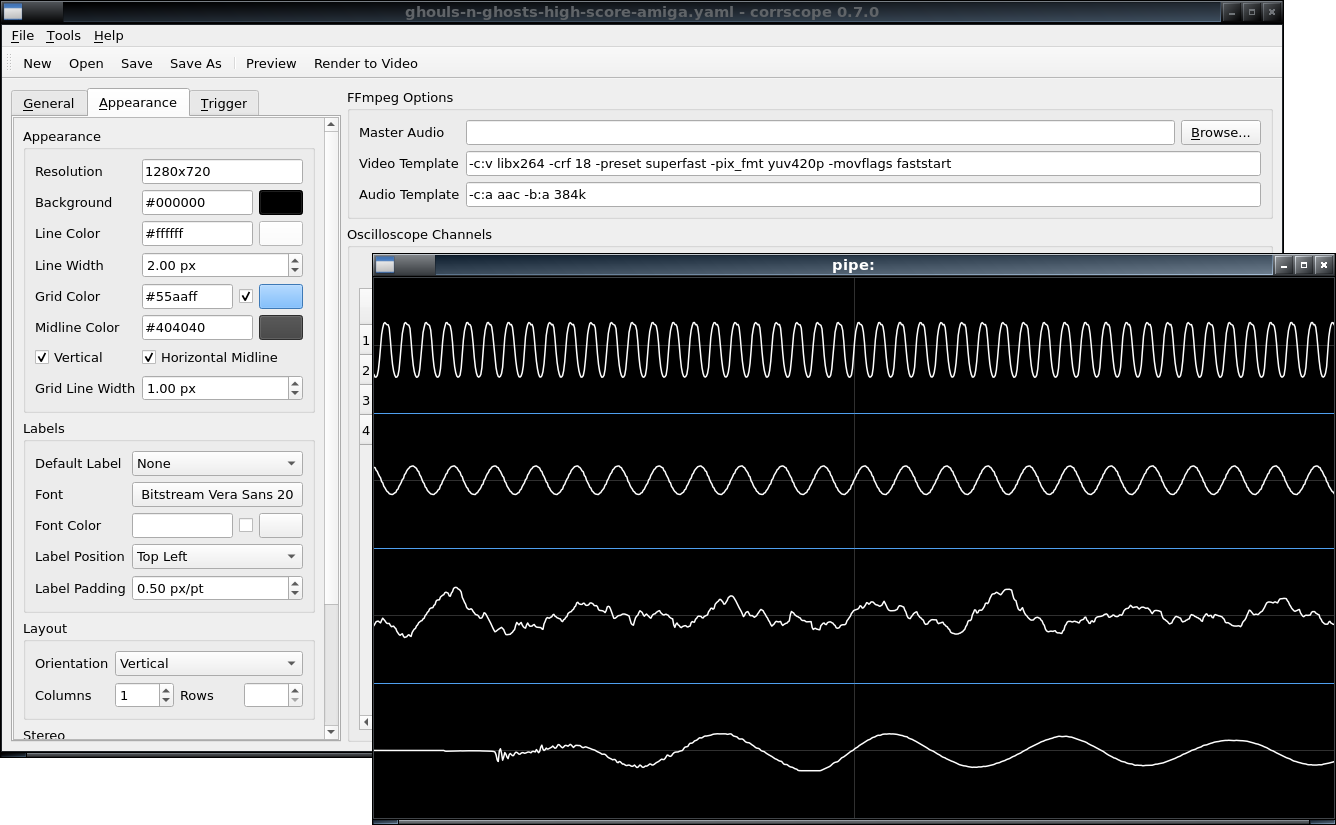Open the pipe: window menu icon
The width and height of the screenshot is (1336, 825).
(385, 265)
